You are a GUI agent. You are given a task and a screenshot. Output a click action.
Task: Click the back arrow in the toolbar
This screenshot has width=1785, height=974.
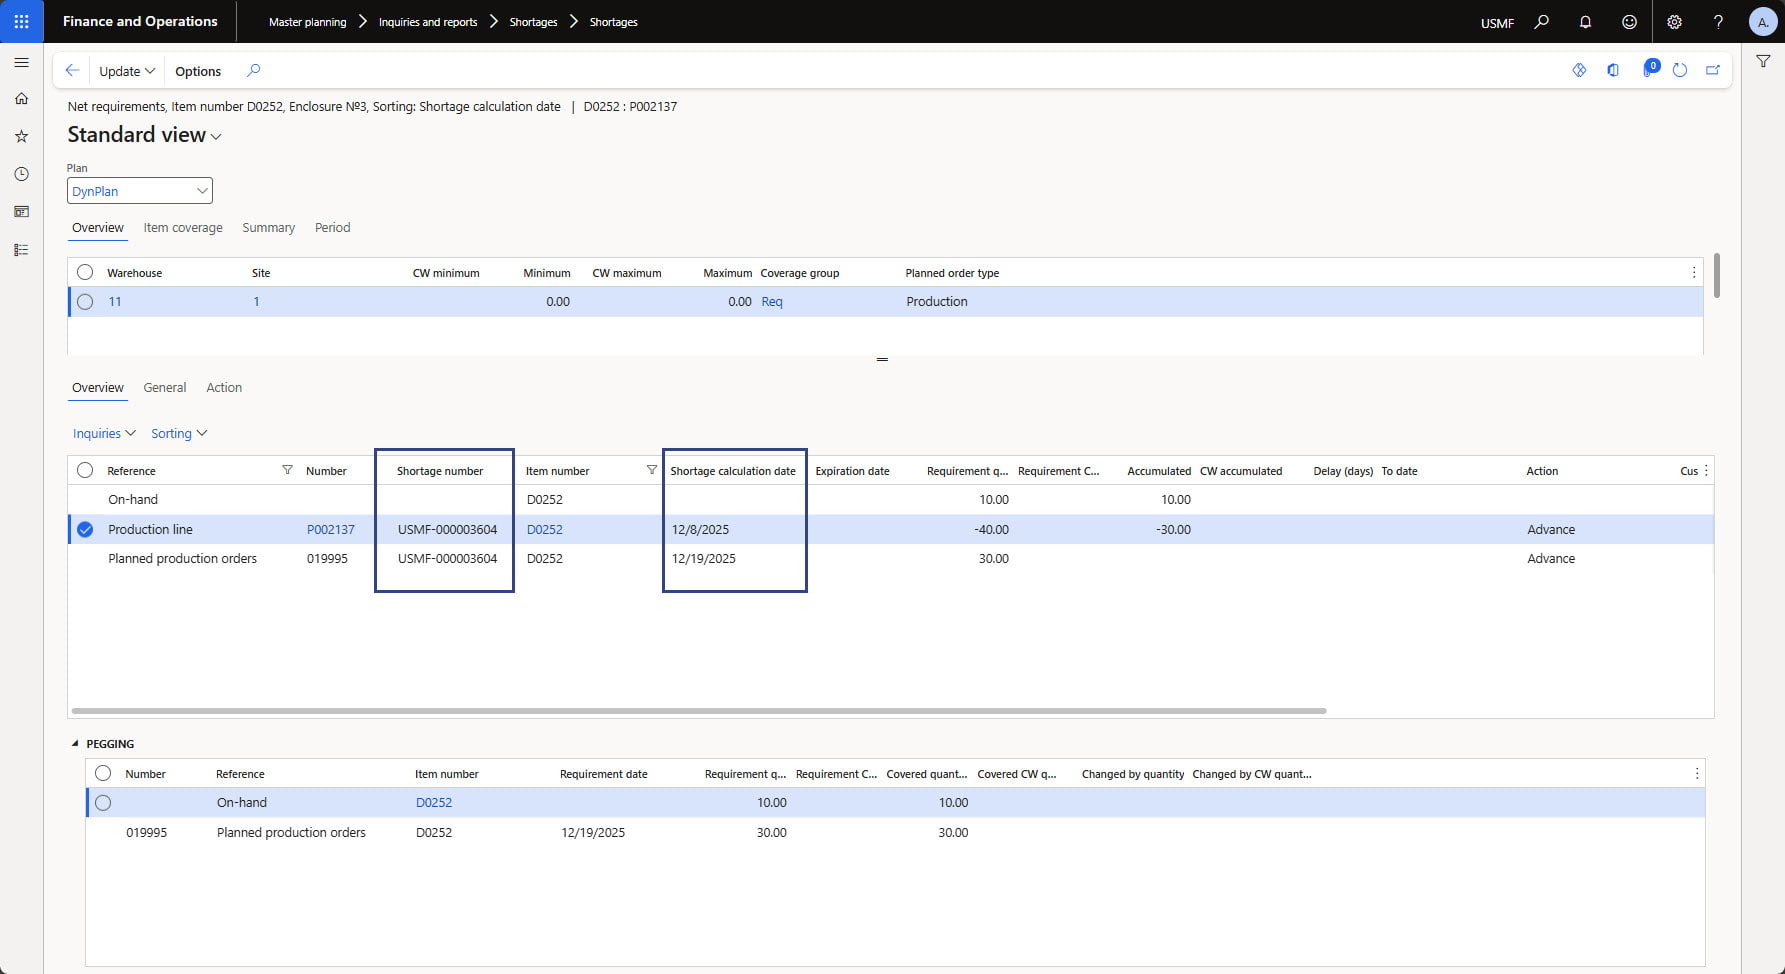(x=72, y=71)
